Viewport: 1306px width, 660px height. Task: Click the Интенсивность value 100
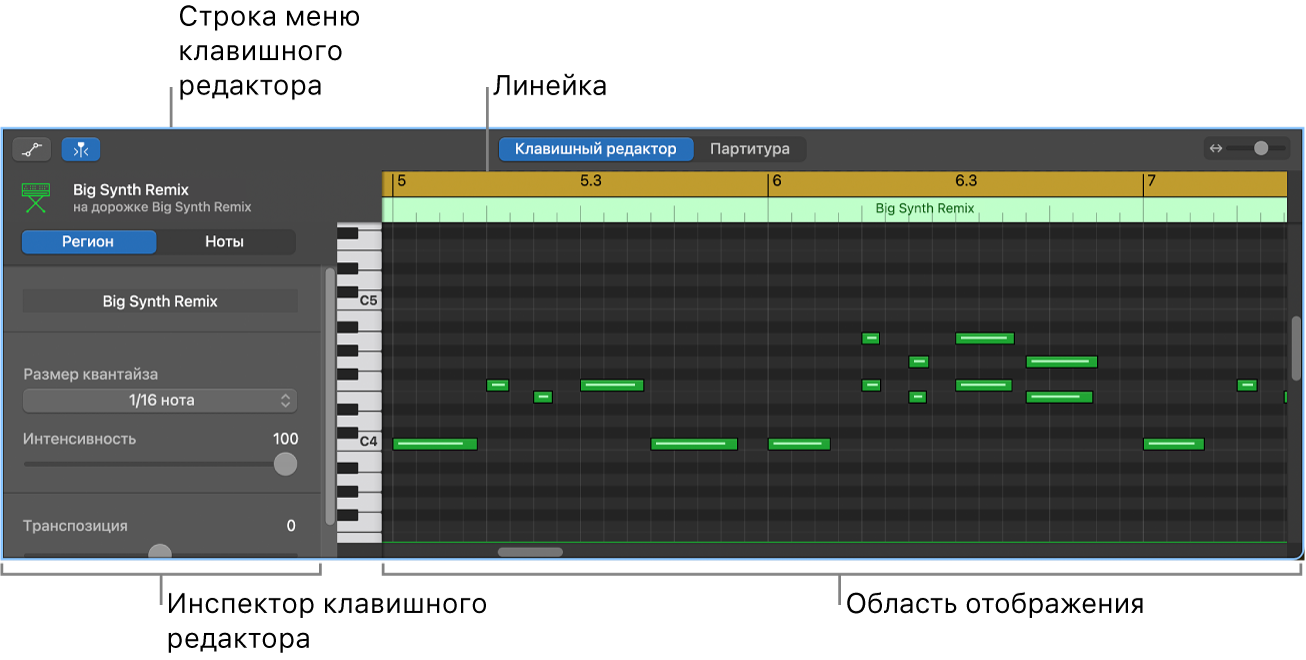point(285,439)
